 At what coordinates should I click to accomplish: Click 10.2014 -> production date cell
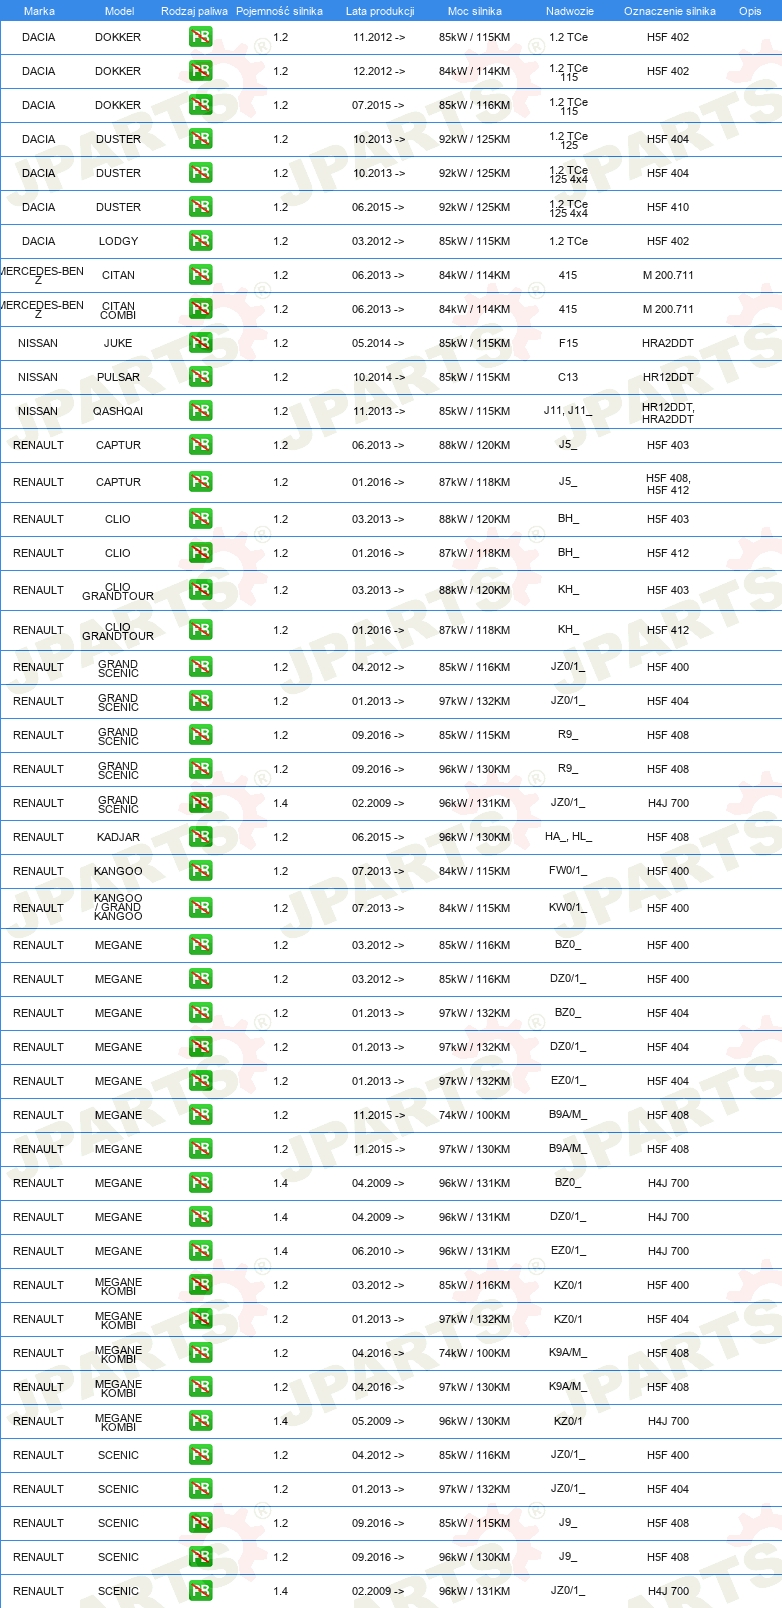(x=379, y=378)
